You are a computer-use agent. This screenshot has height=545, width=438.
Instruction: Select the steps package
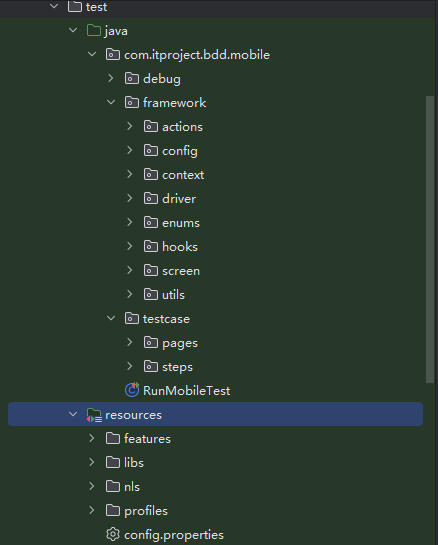point(177,367)
